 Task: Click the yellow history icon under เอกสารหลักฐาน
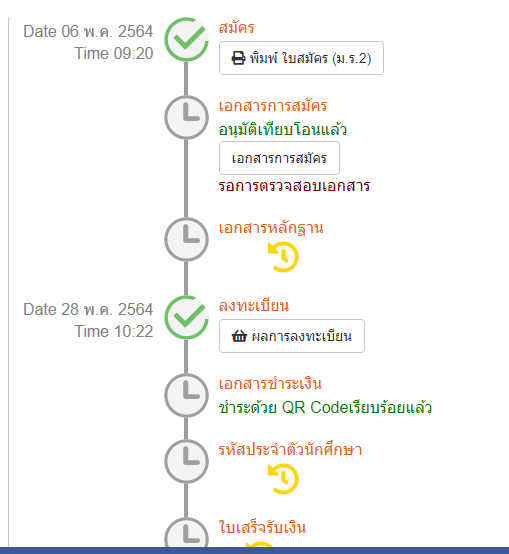[283, 257]
